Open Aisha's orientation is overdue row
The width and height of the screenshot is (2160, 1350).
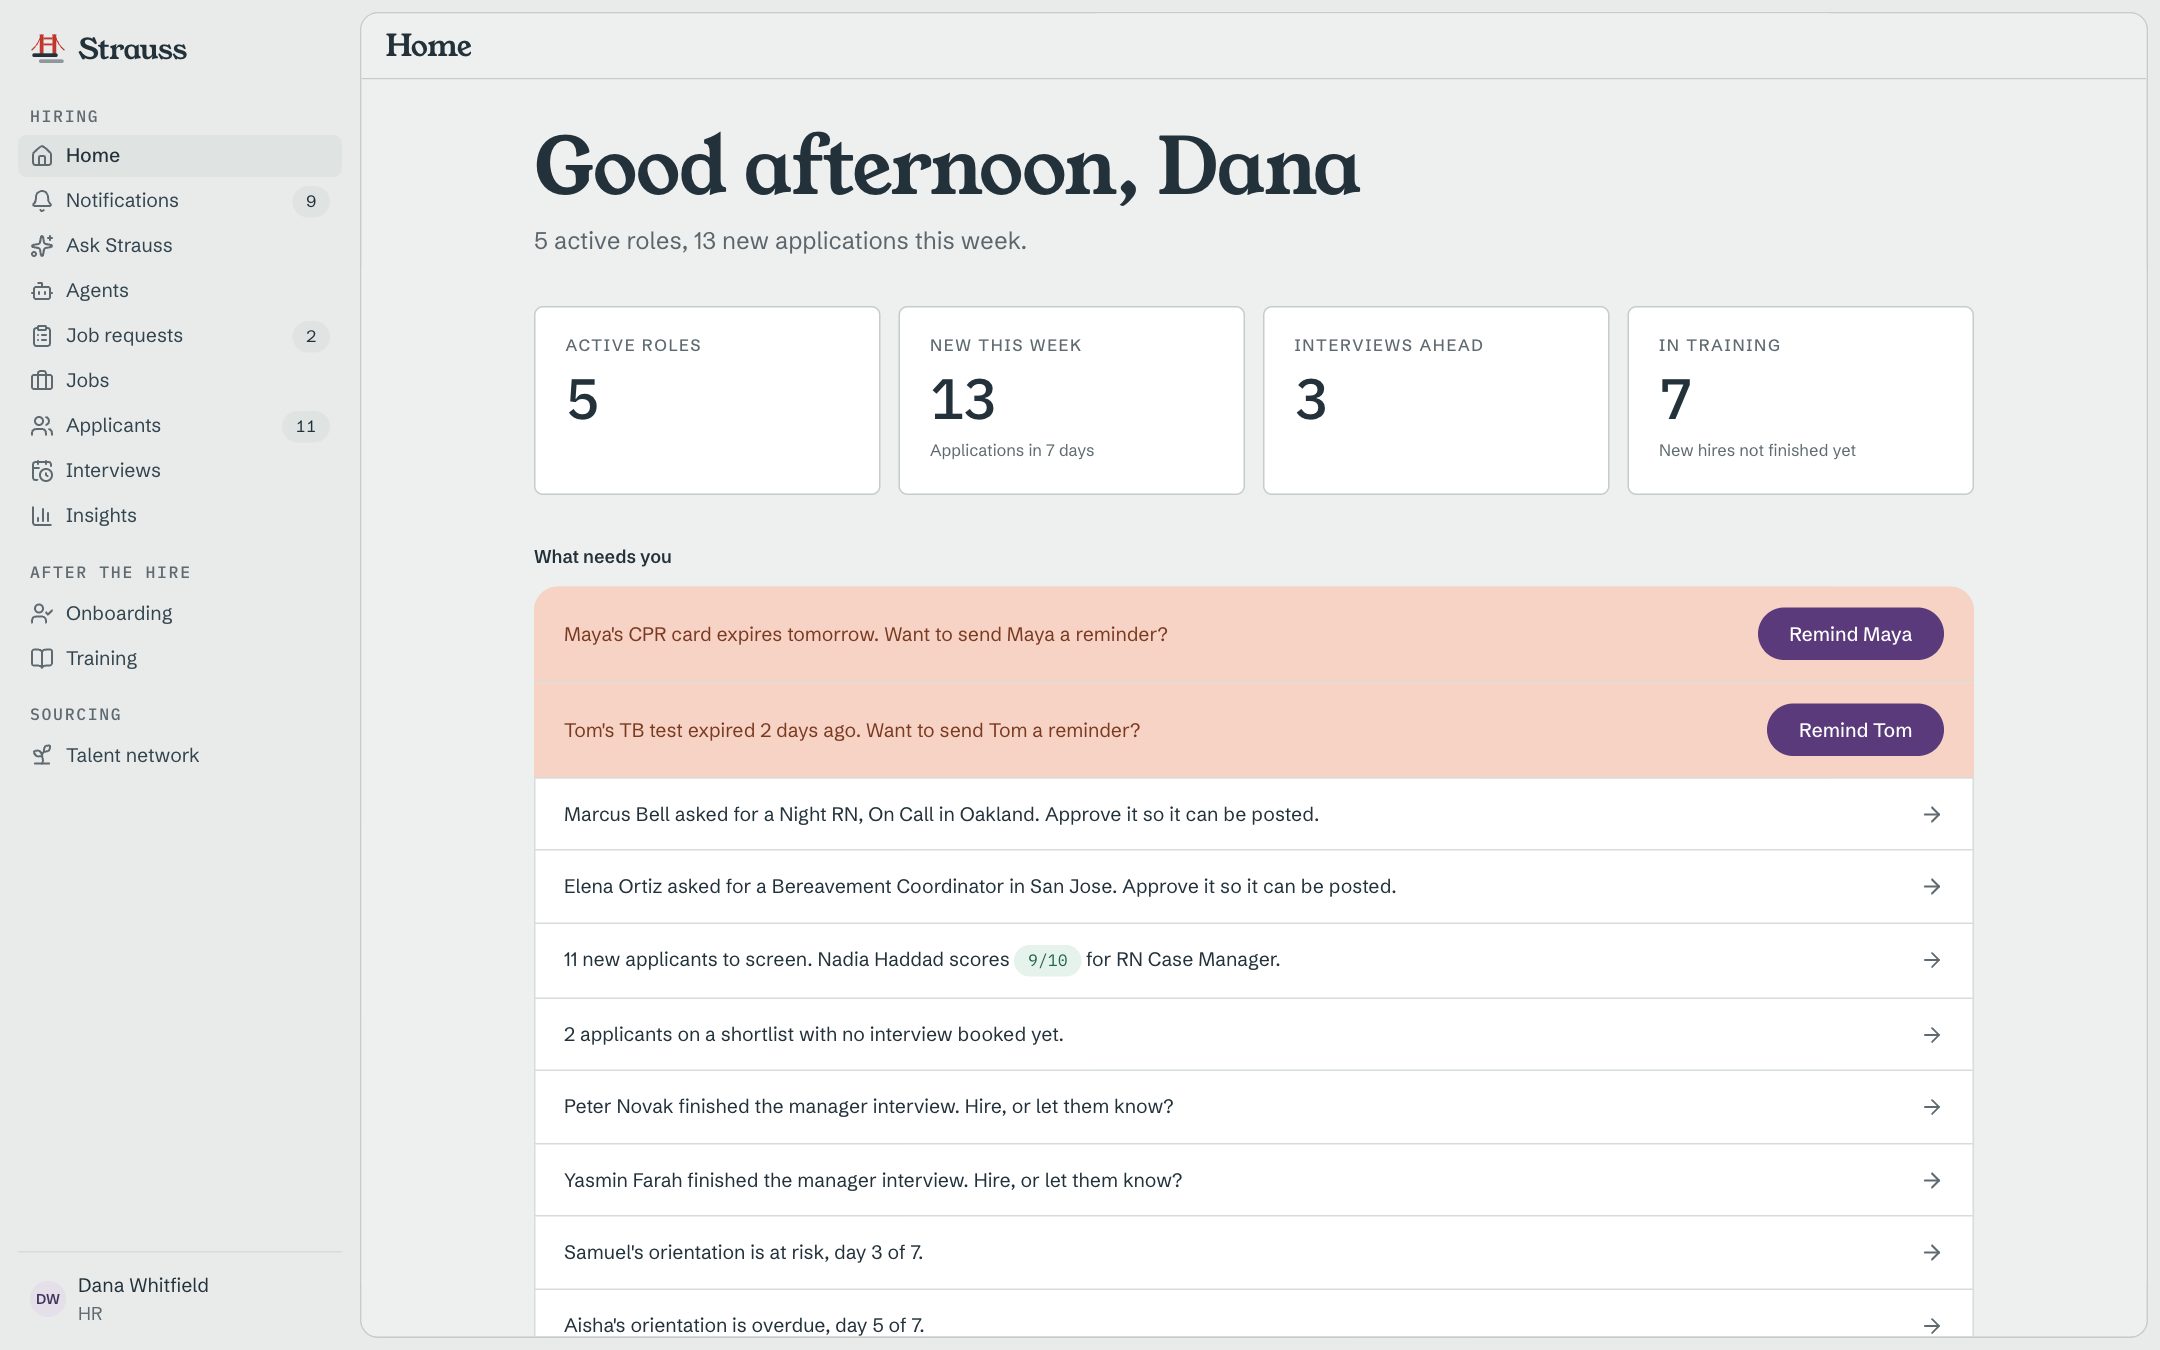[x=1253, y=1313]
